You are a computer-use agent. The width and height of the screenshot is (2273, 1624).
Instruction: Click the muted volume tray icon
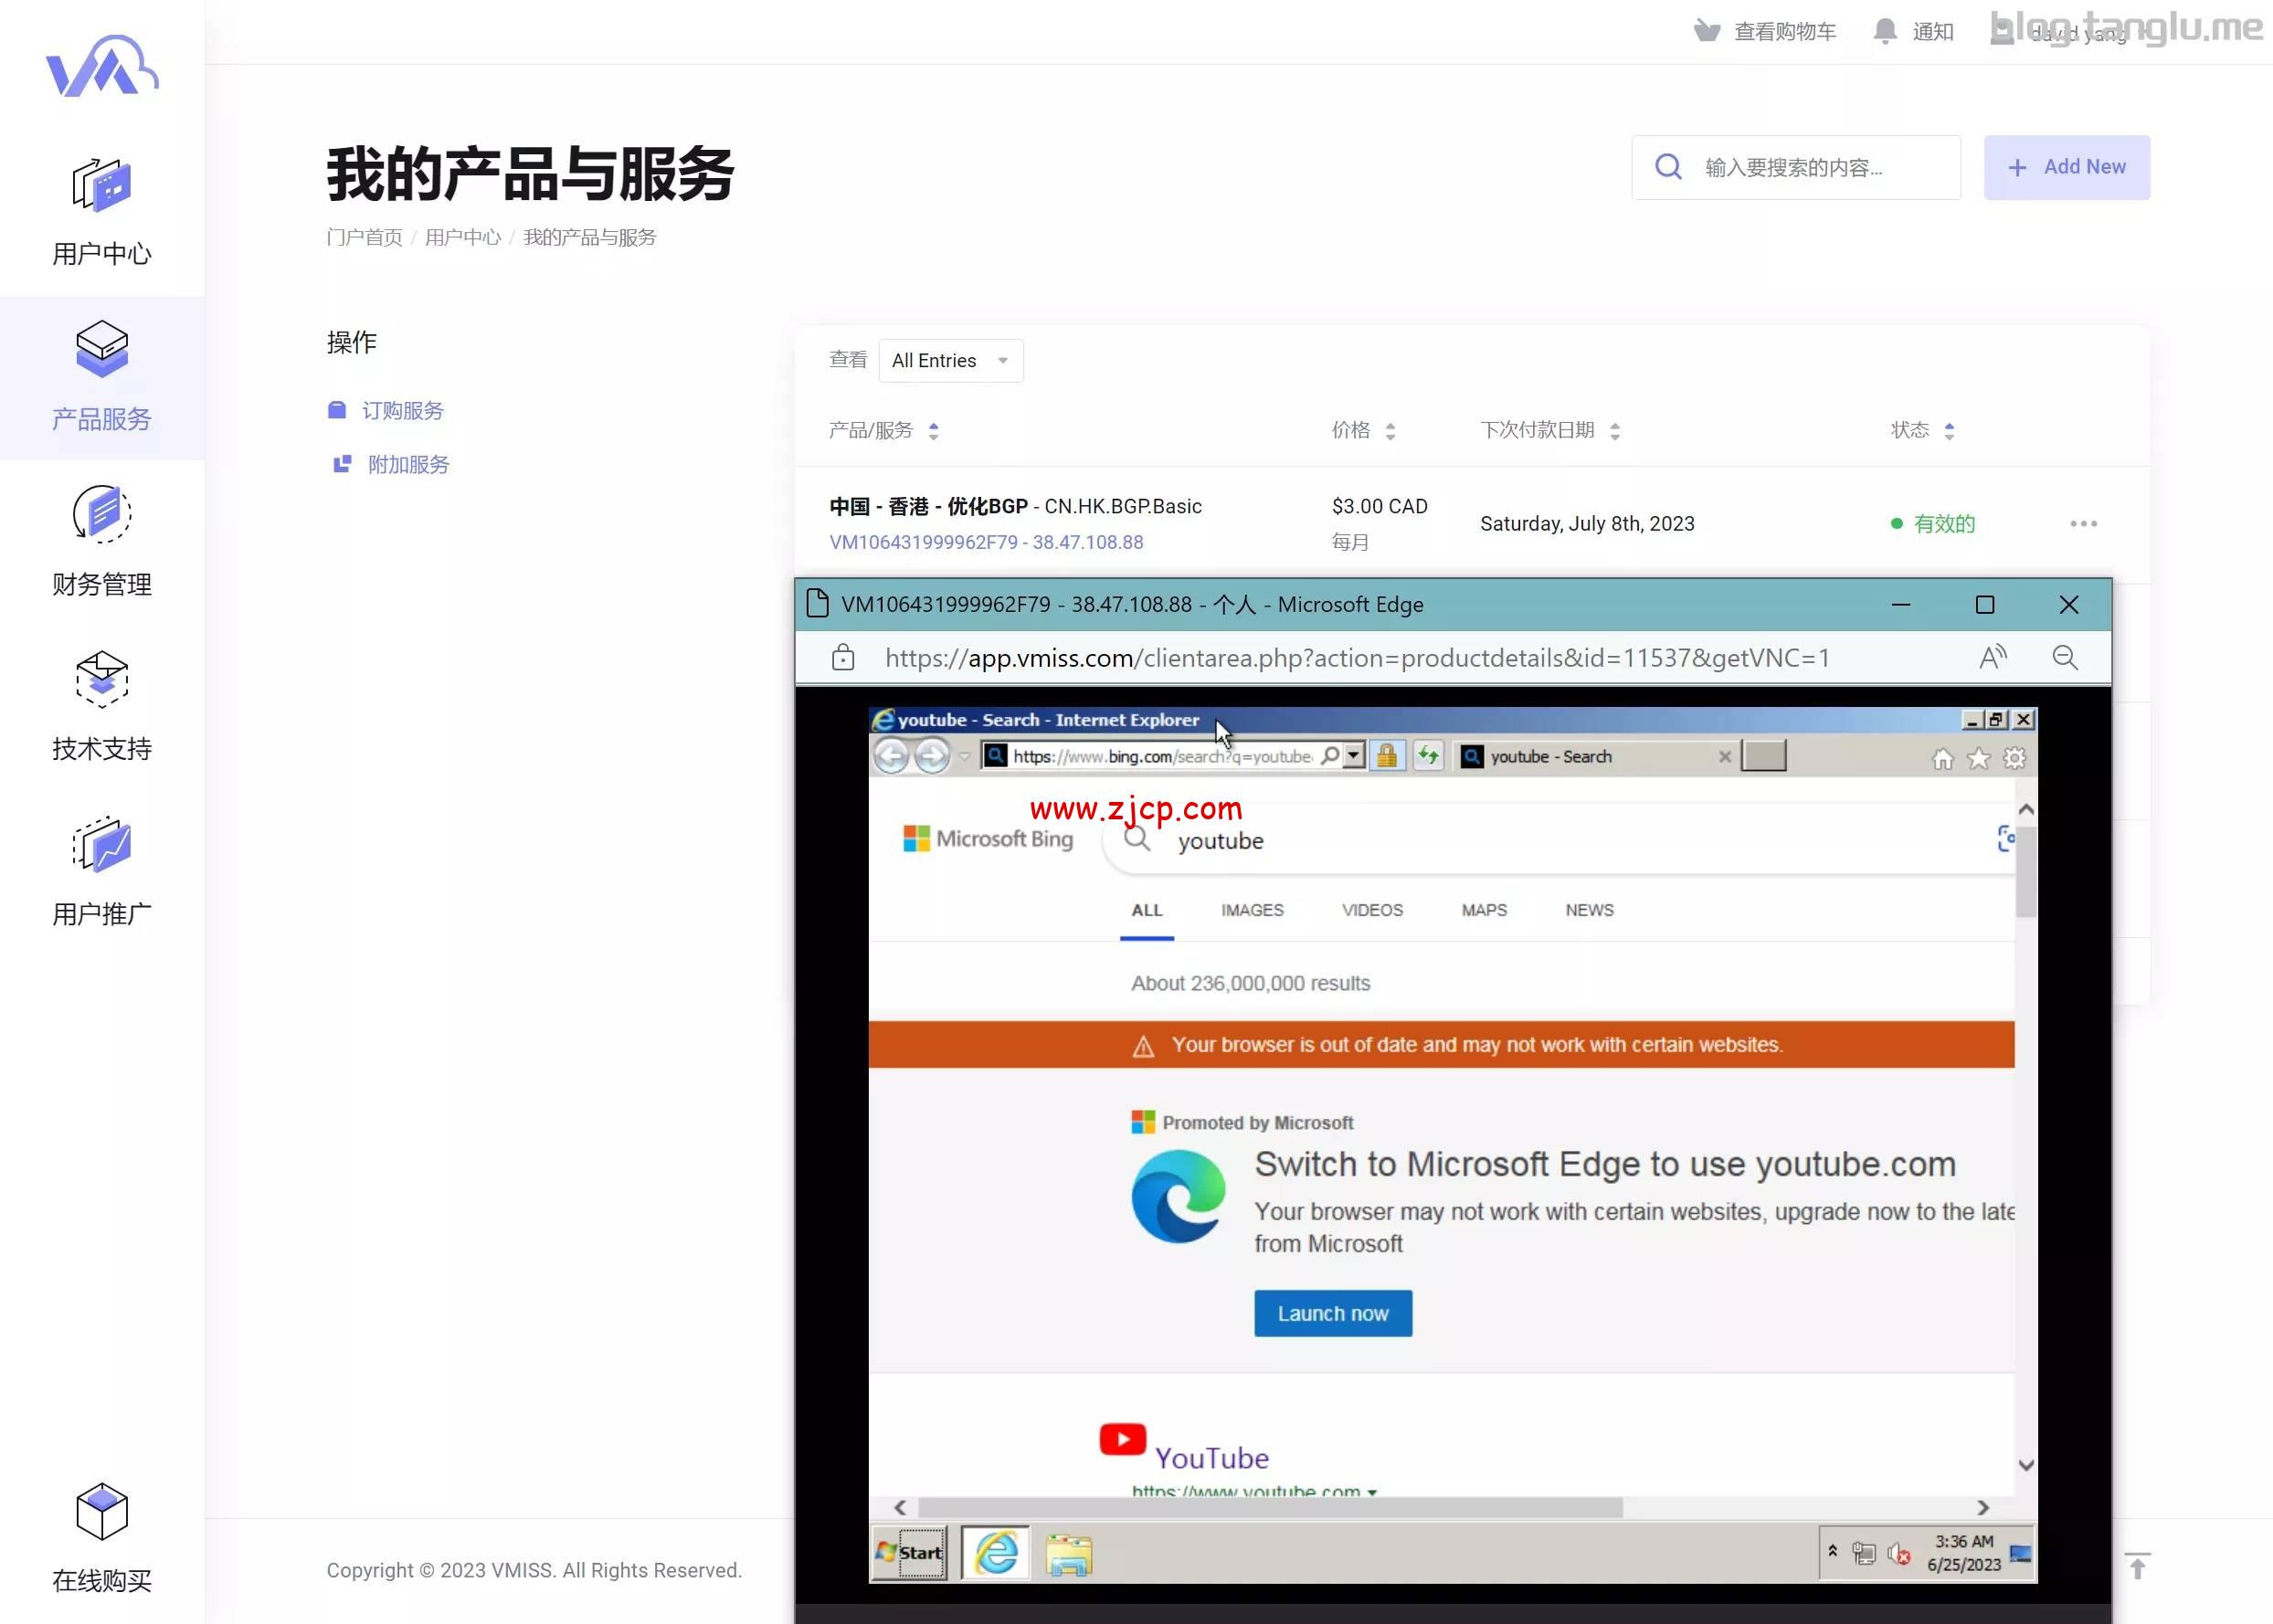click(x=1898, y=1554)
